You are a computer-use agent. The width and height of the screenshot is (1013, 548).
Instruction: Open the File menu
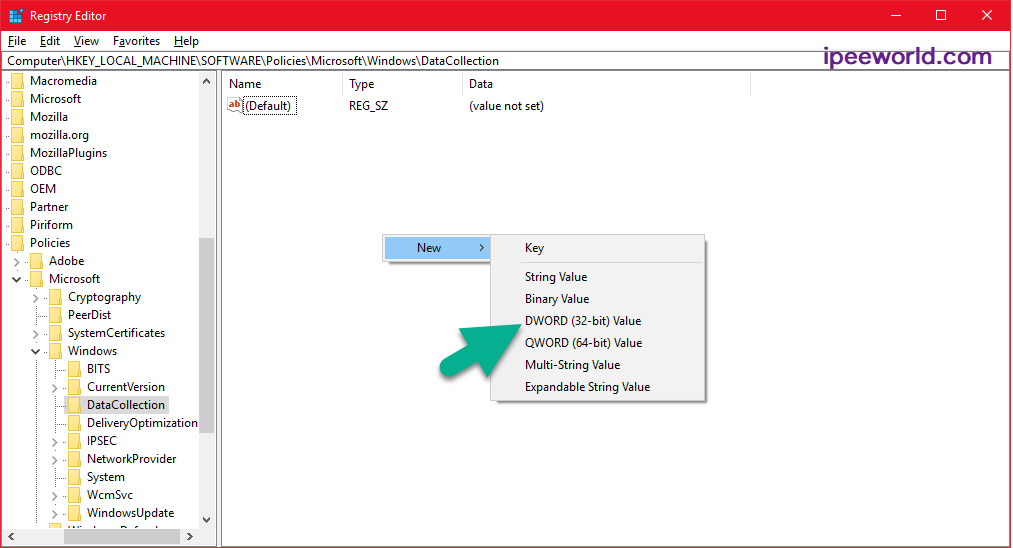[17, 41]
